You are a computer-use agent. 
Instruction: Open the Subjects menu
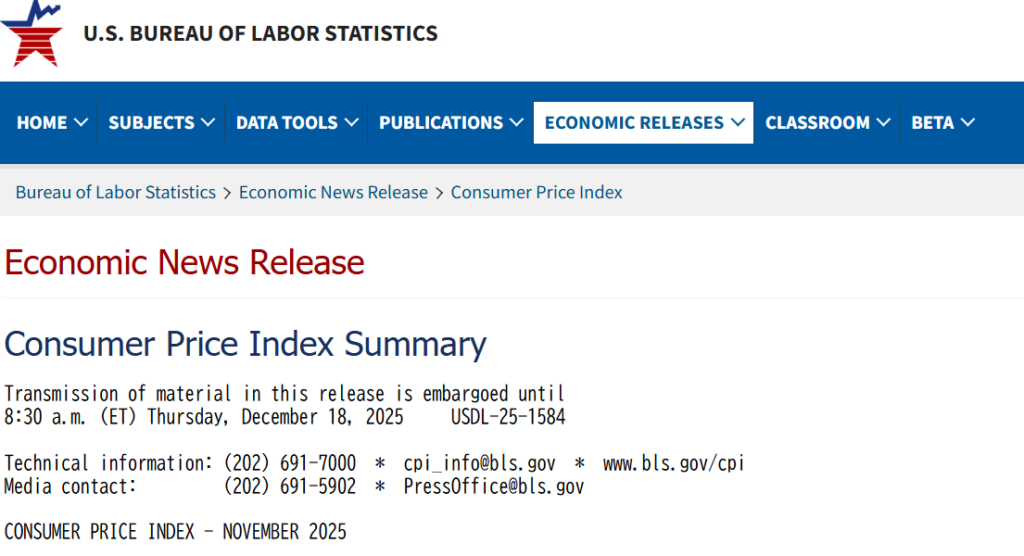(x=151, y=123)
